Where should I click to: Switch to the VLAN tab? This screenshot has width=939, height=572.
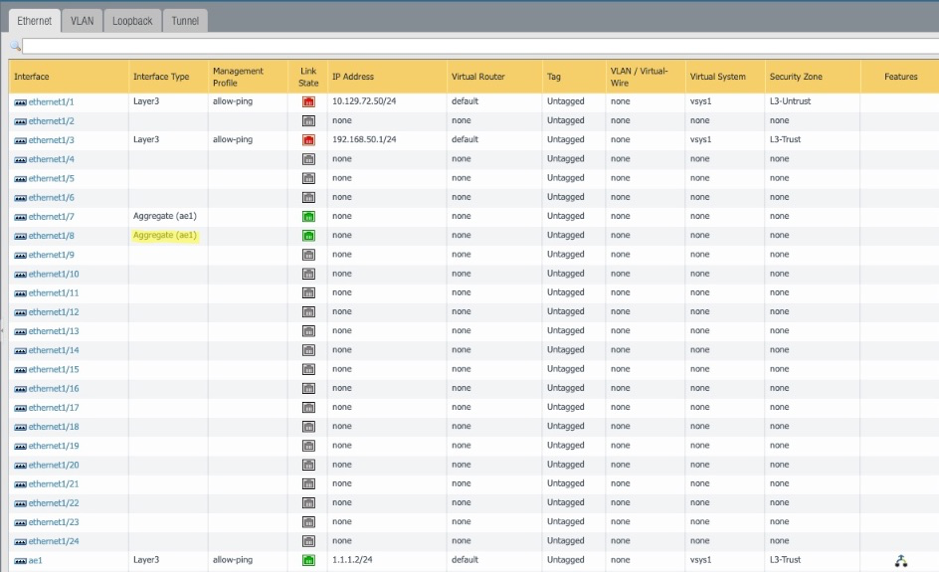click(82, 21)
